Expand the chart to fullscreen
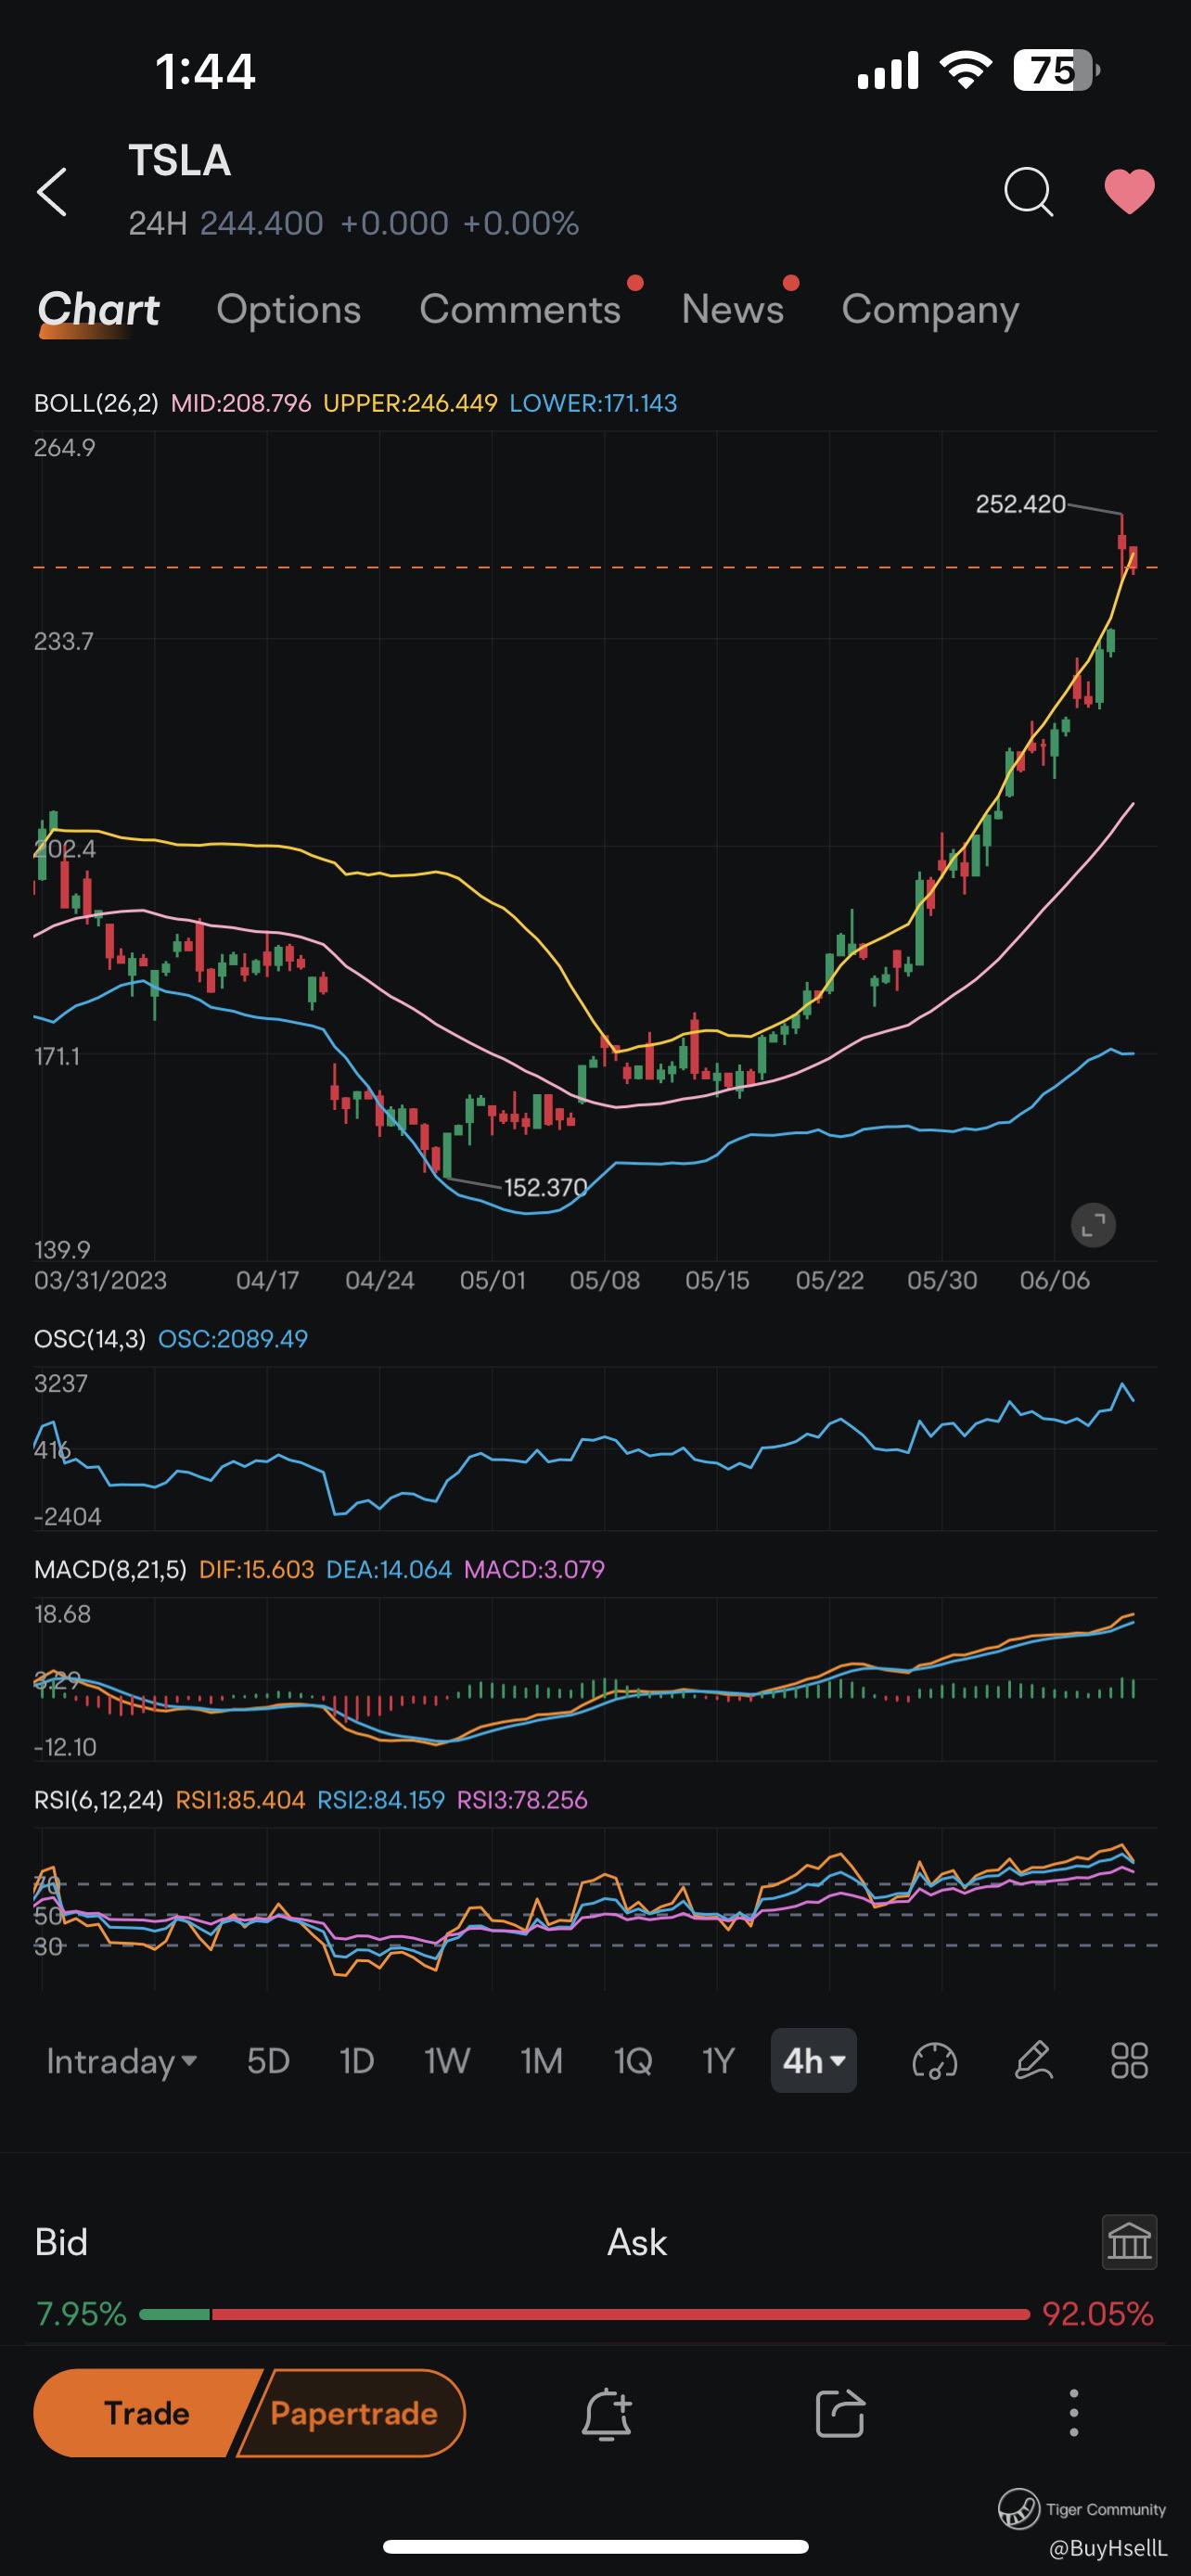 coord(1093,1224)
